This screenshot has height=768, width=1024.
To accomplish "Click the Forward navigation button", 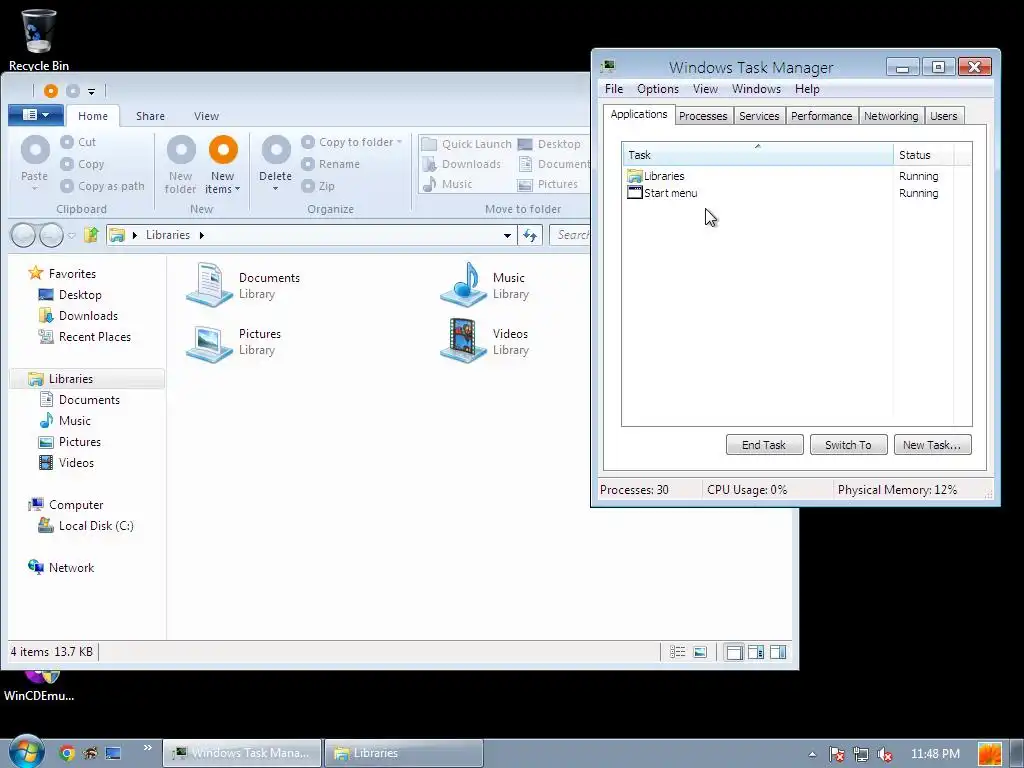I will click(x=51, y=235).
